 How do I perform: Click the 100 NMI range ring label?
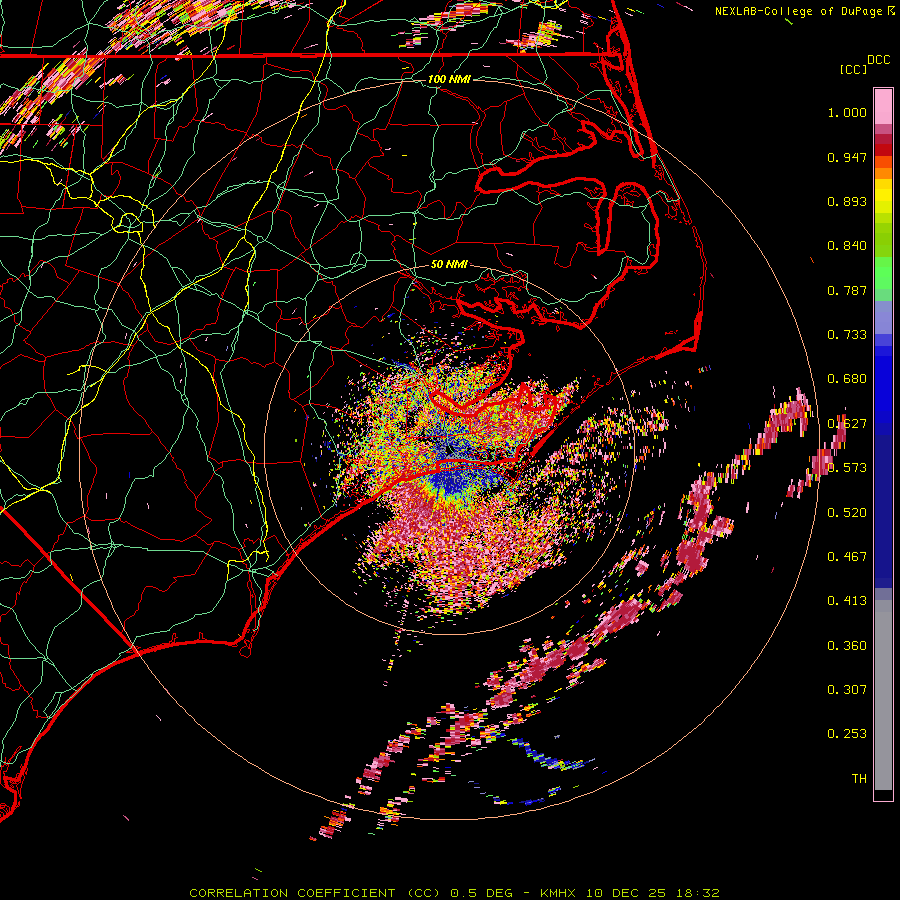pos(449,79)
